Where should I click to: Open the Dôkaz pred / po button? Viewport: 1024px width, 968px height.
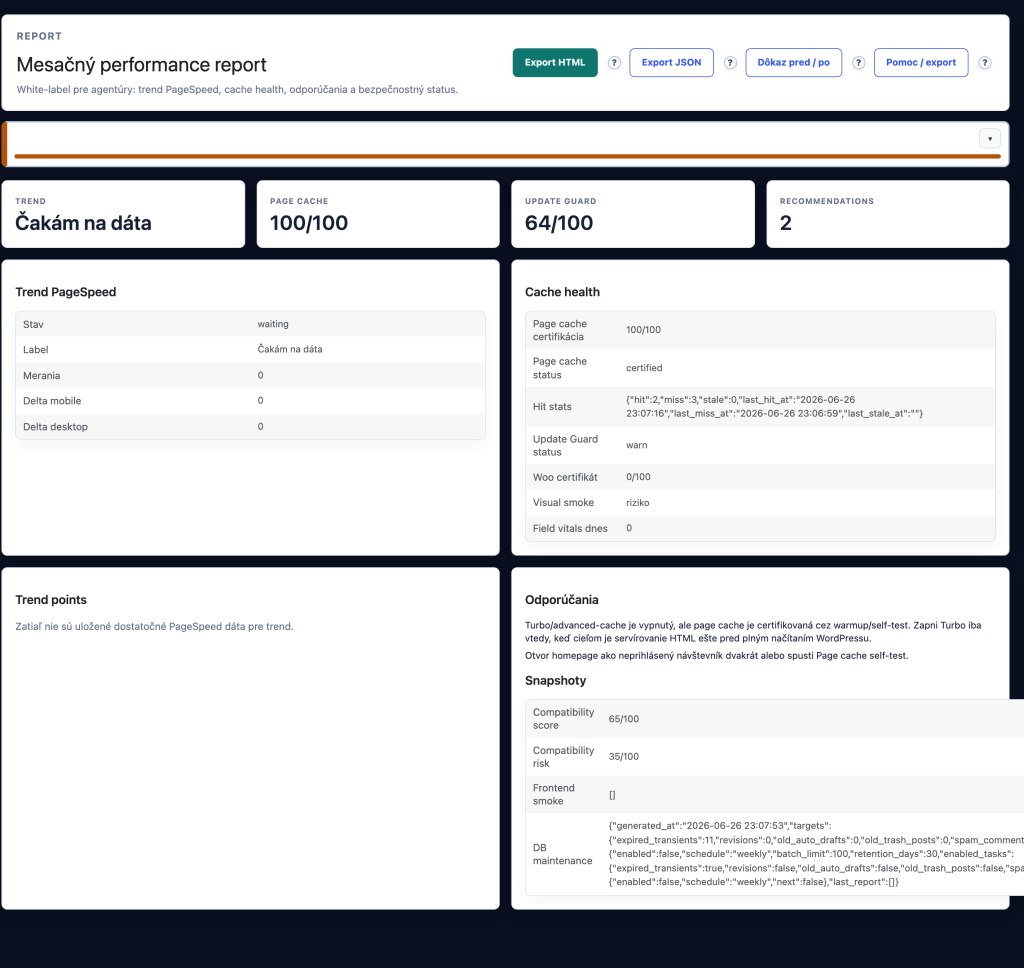click(x=793, y=63)
